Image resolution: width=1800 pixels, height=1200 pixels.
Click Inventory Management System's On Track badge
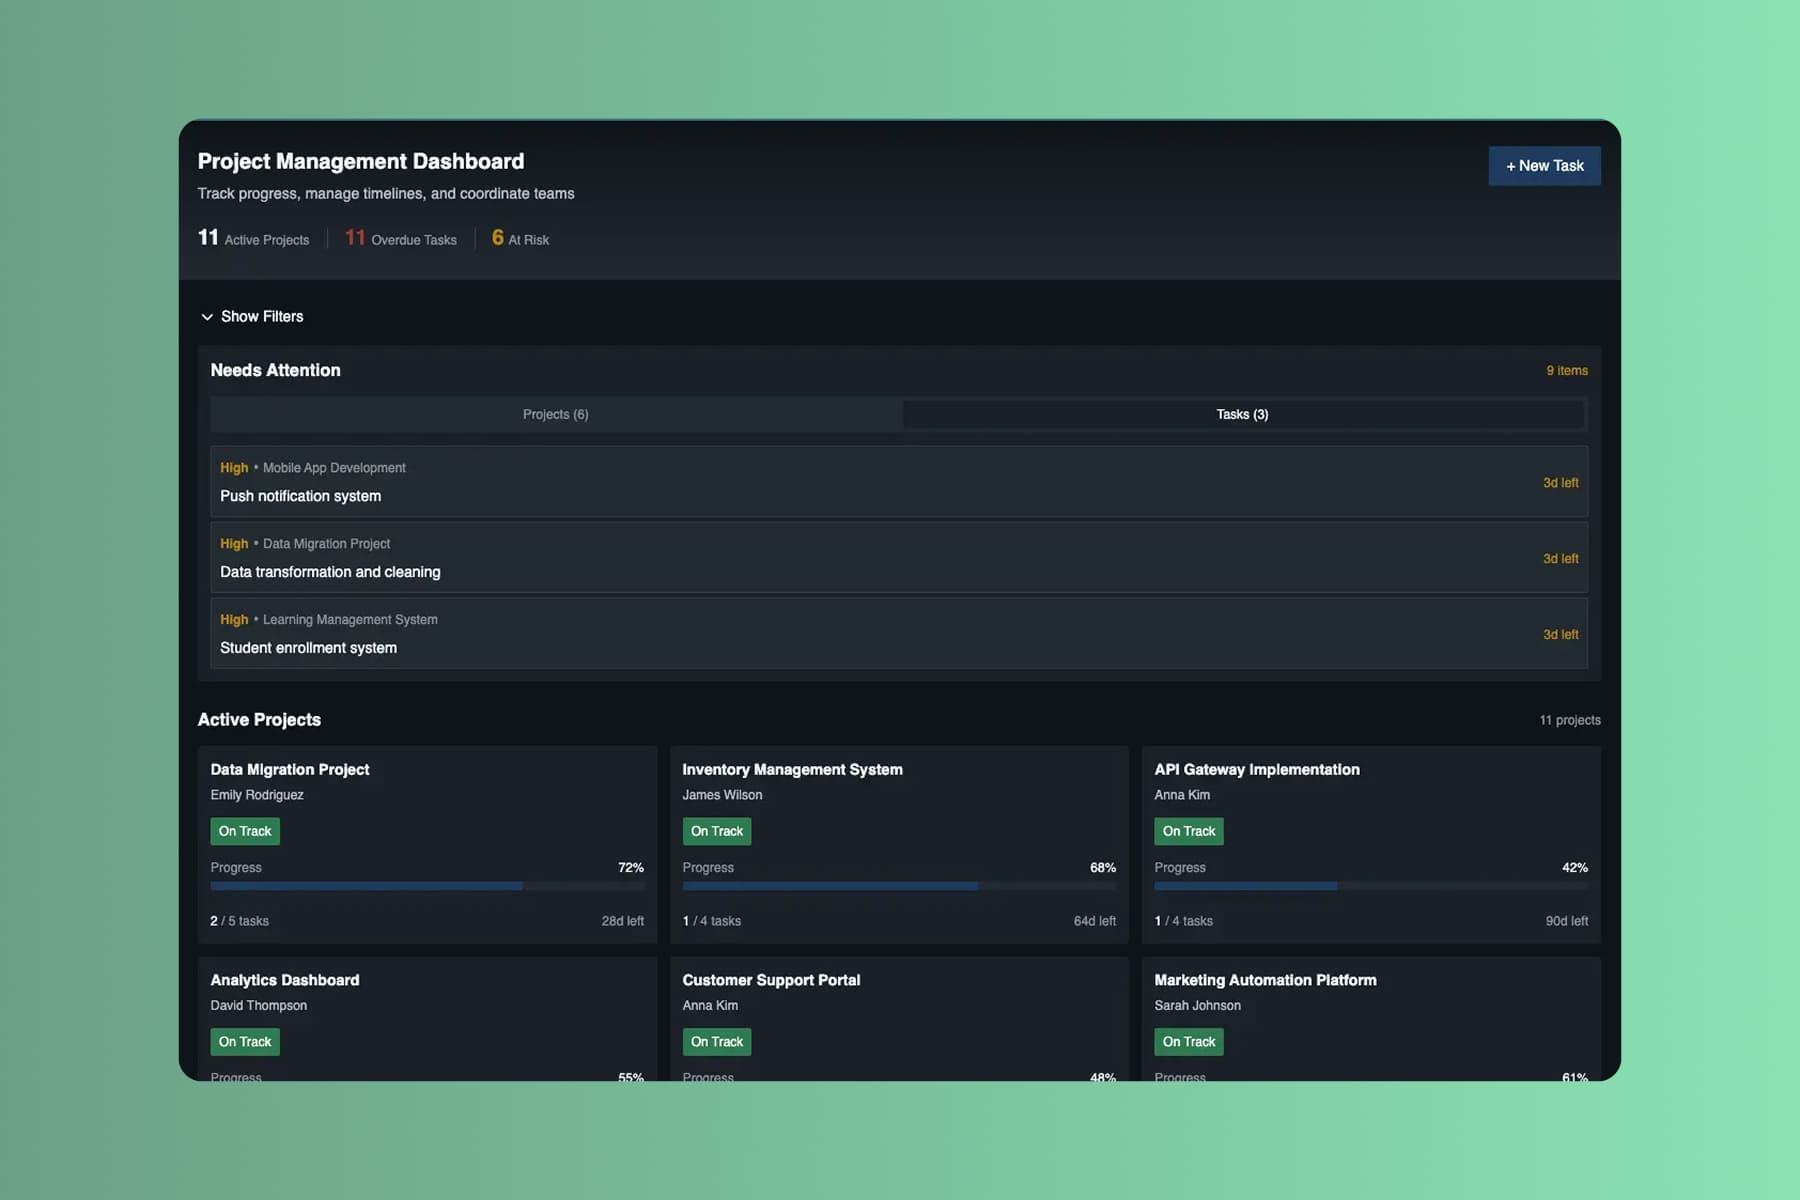[717, 831]
